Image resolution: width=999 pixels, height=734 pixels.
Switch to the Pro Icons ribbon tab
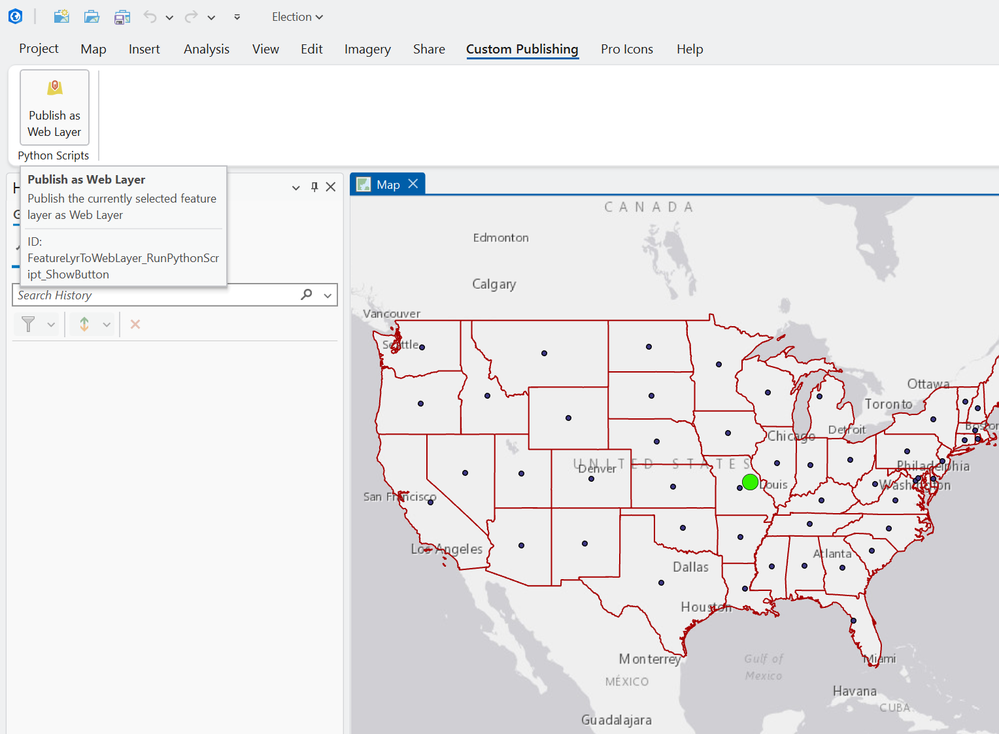click(x=627, y=49)
